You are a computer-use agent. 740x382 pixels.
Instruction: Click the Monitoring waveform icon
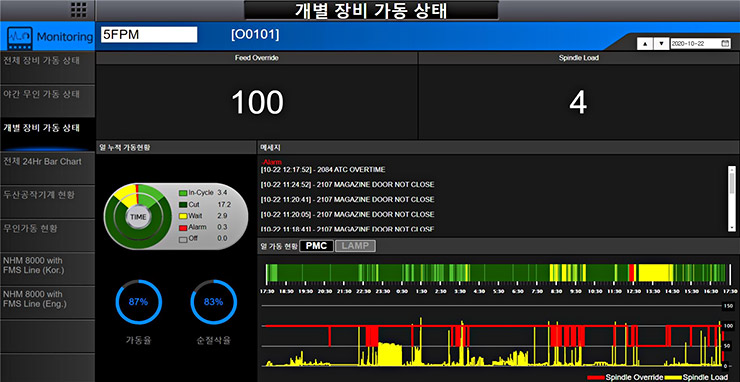20,37
